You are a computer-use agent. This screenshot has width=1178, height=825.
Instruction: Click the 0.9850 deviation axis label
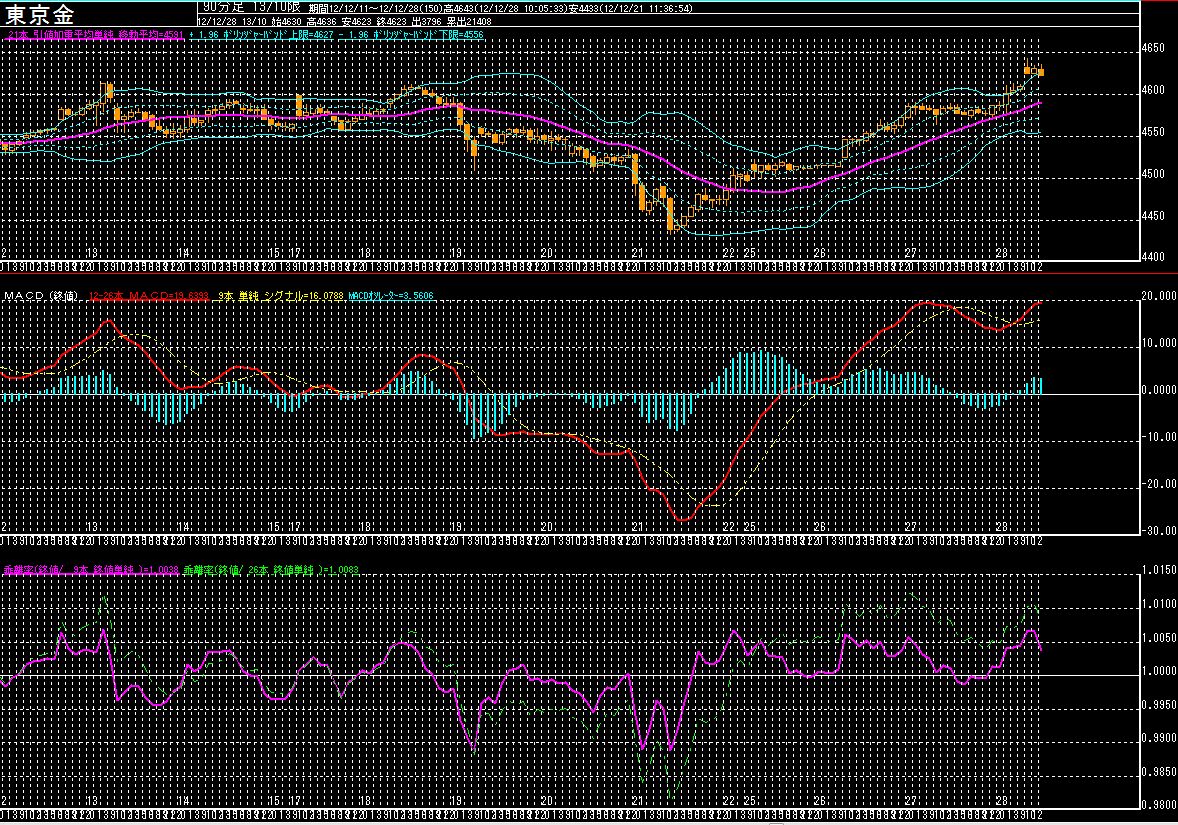point(1158,772)
